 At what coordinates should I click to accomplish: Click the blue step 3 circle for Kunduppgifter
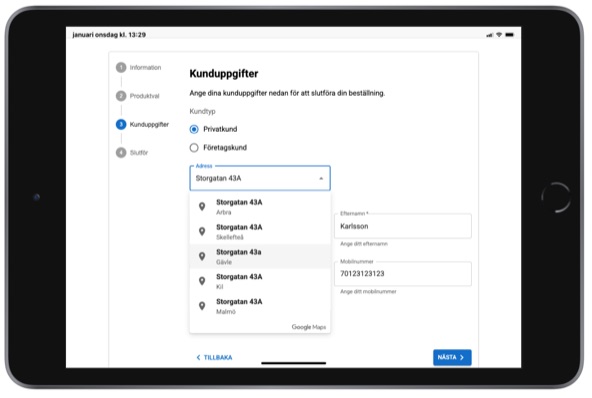(121, 124)
